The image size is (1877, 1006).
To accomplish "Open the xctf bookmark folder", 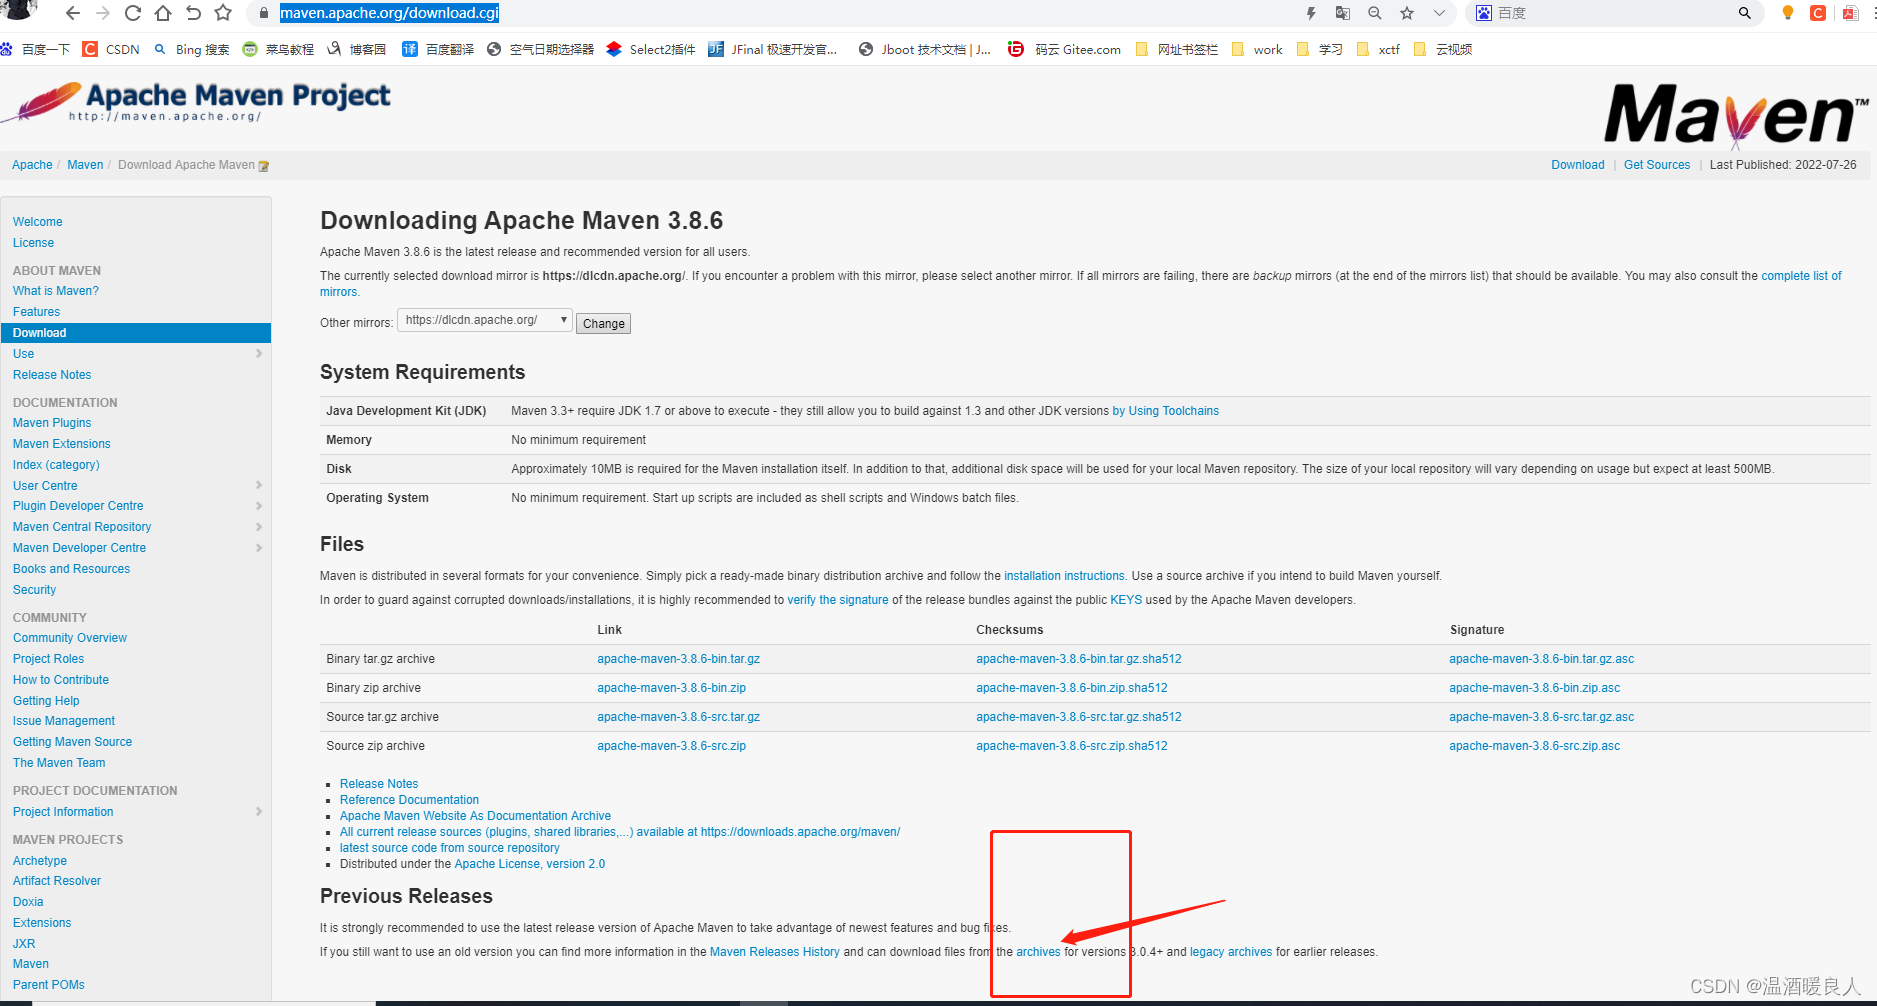I will [1378, 49].
